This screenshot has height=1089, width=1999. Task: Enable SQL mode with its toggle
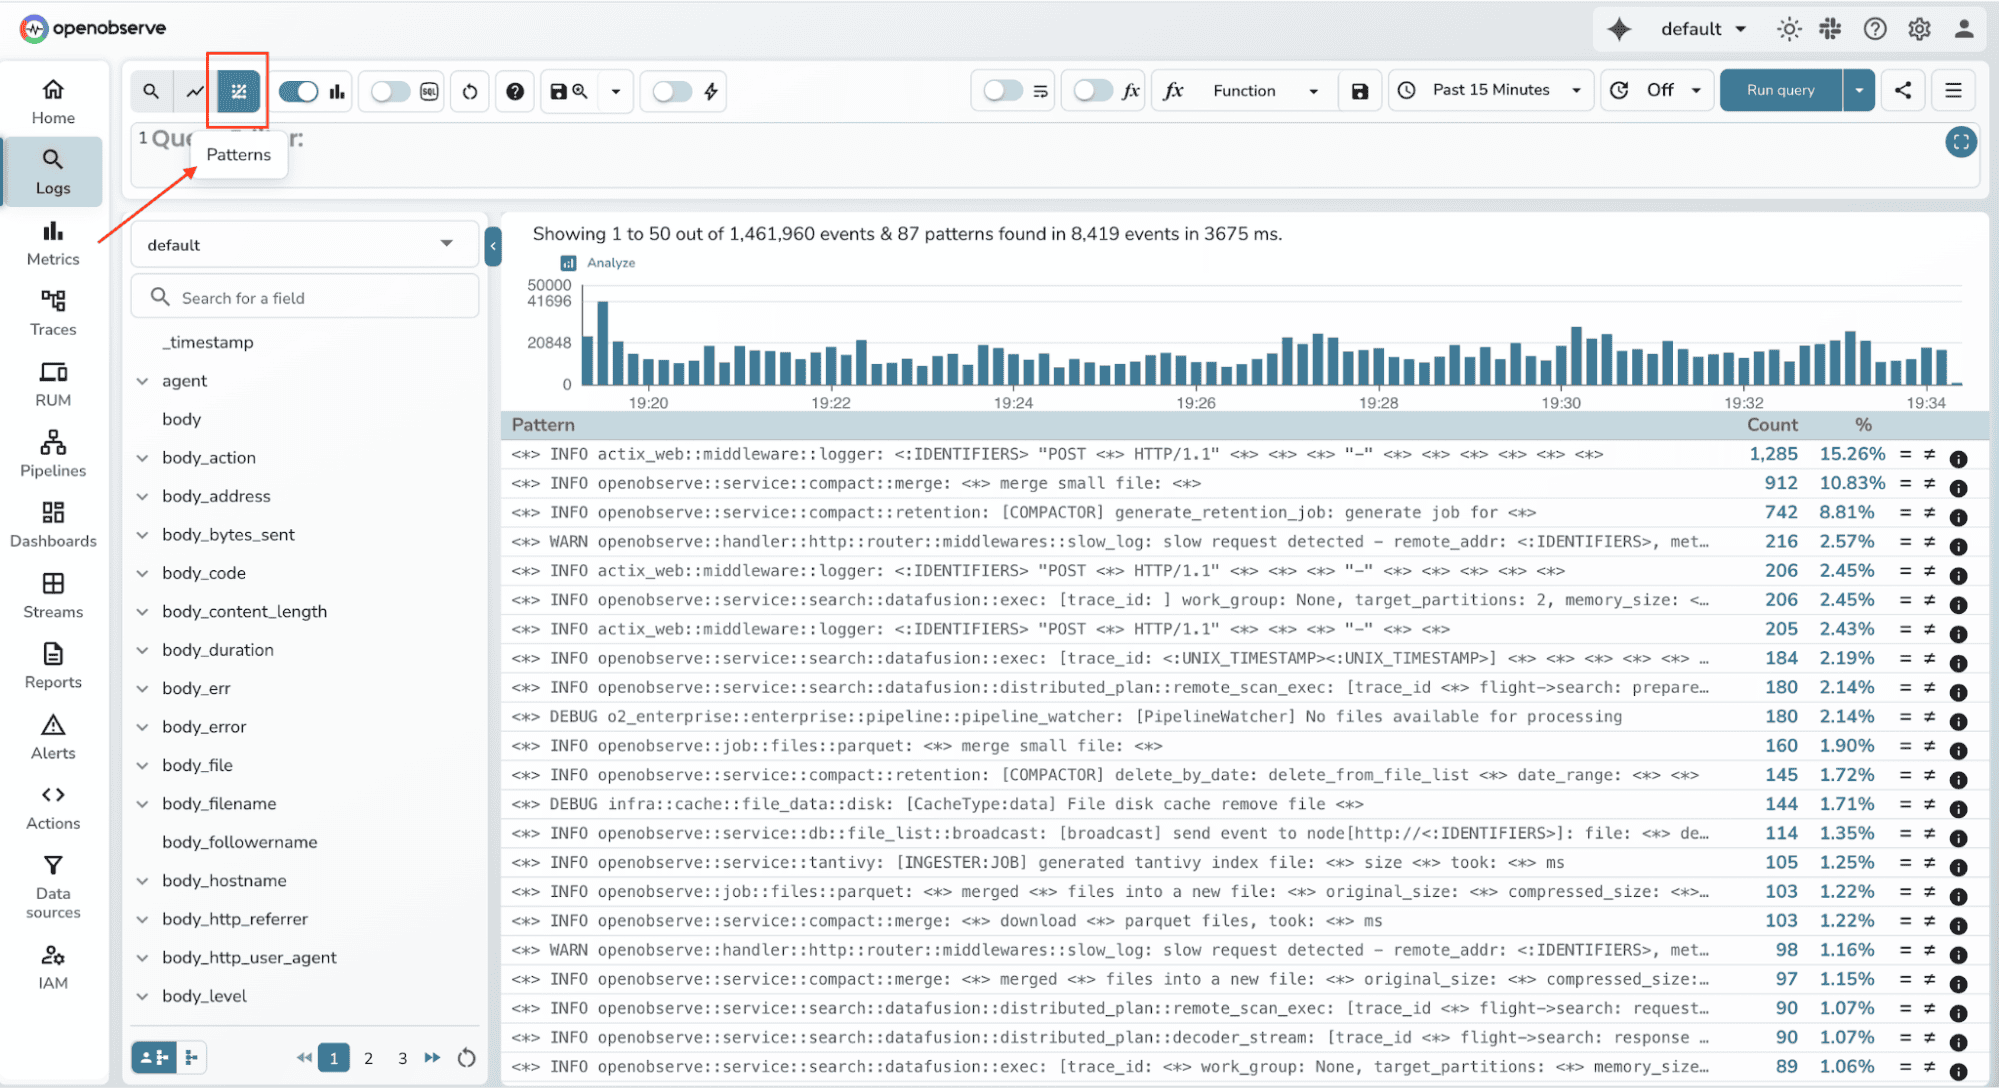(x=390, y=91)
